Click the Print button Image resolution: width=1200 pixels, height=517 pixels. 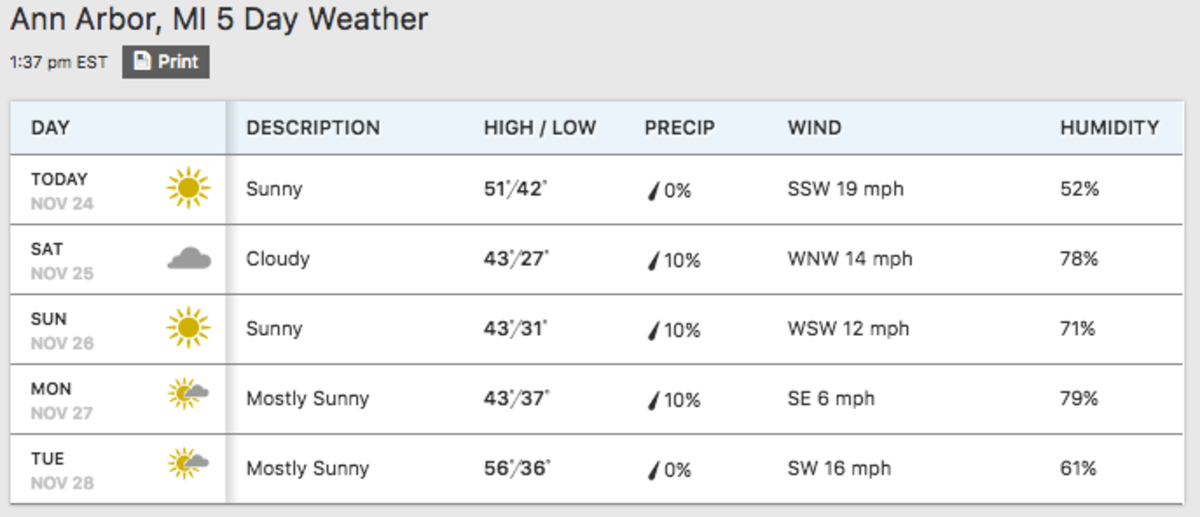click(x=166, y=62)
